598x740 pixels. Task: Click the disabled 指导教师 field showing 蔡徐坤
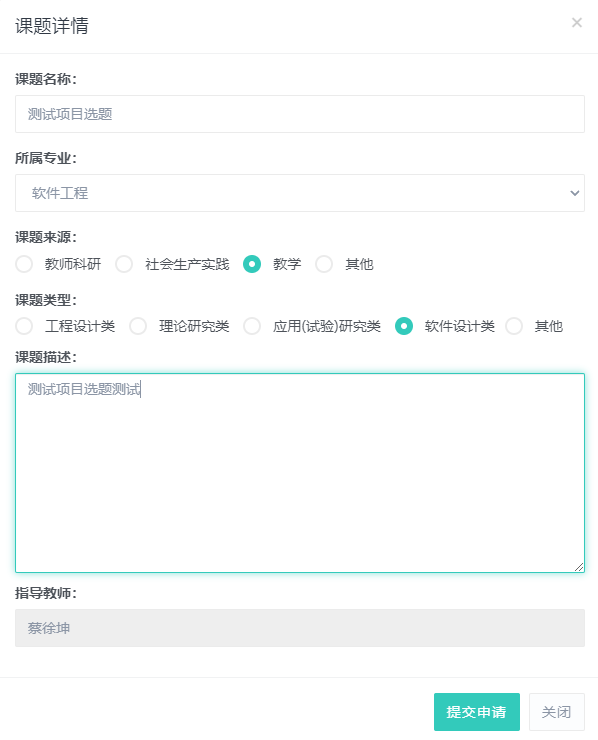[x=300, y=628]
